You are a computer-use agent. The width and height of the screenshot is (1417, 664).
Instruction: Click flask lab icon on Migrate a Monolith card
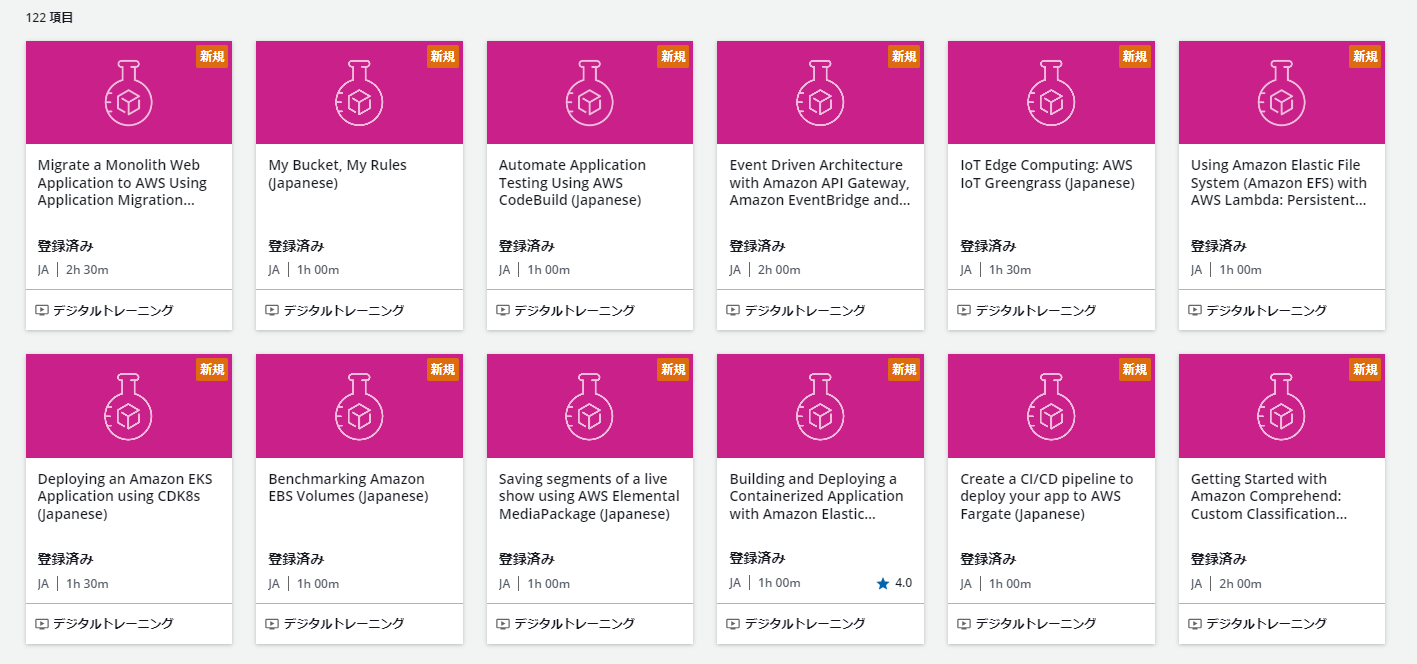[x=128, y=92]
